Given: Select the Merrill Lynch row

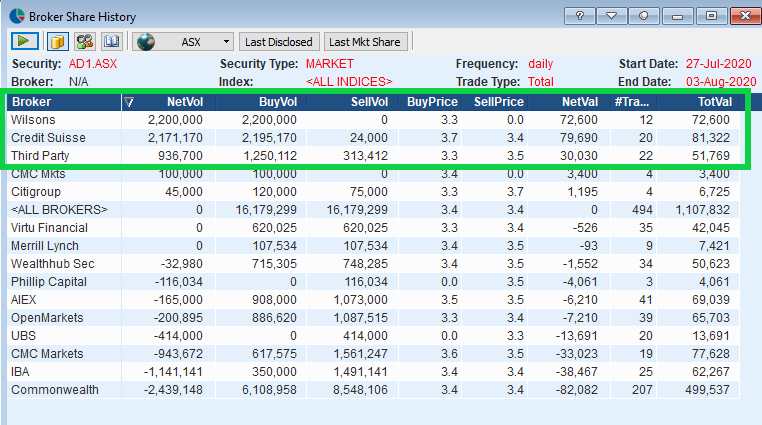Looking at the screenshot, I should click(373, 245).
